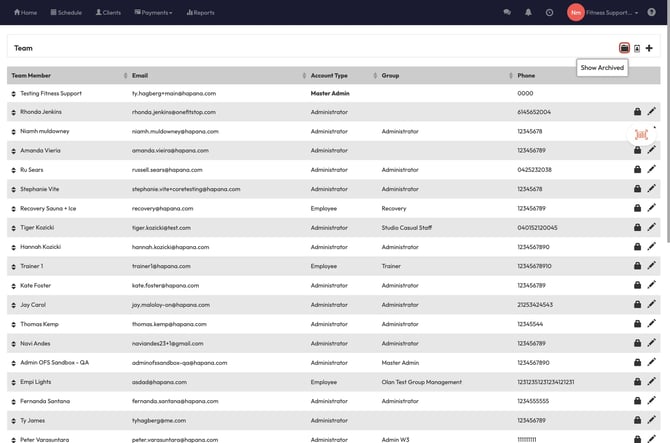Click the lock icon for Kate Foster
The width and height of the screenshot is (670, 443).
[x=637, y=286]
